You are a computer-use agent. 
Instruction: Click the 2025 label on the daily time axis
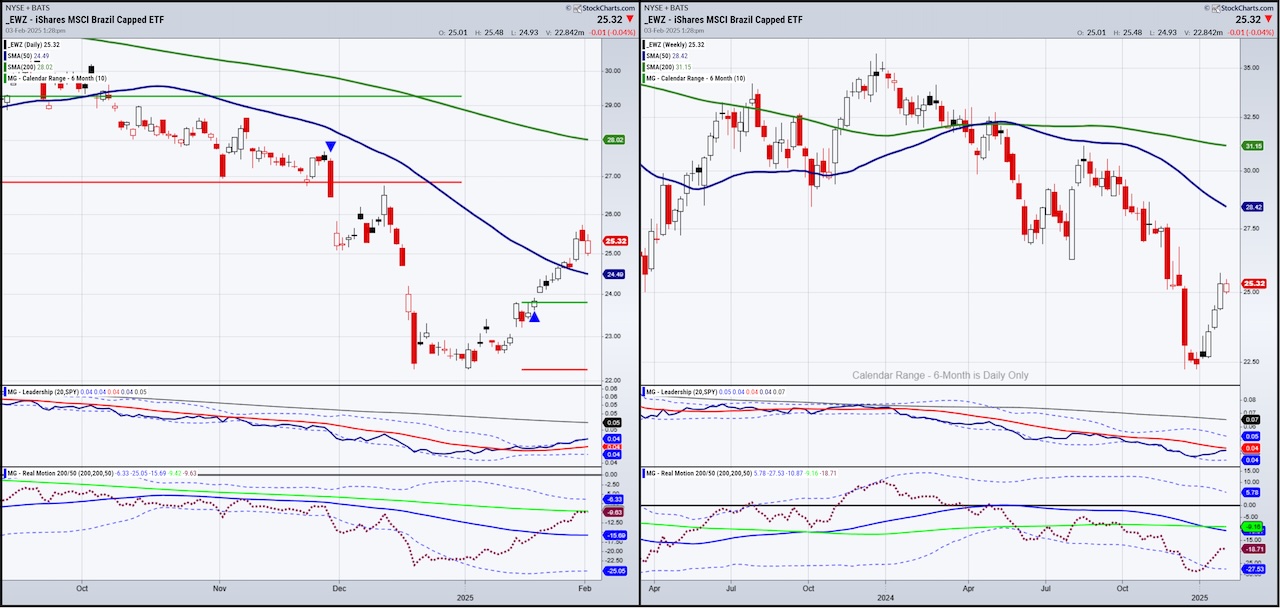tap(463, 598)
